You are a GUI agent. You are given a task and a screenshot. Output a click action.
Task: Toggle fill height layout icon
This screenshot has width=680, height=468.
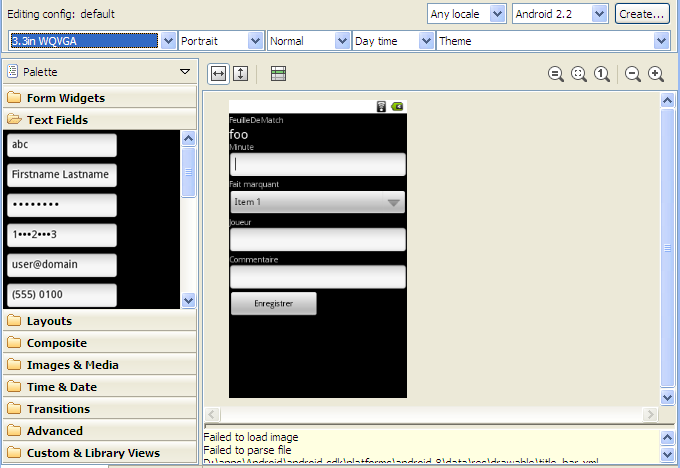(x=241, y=73)
